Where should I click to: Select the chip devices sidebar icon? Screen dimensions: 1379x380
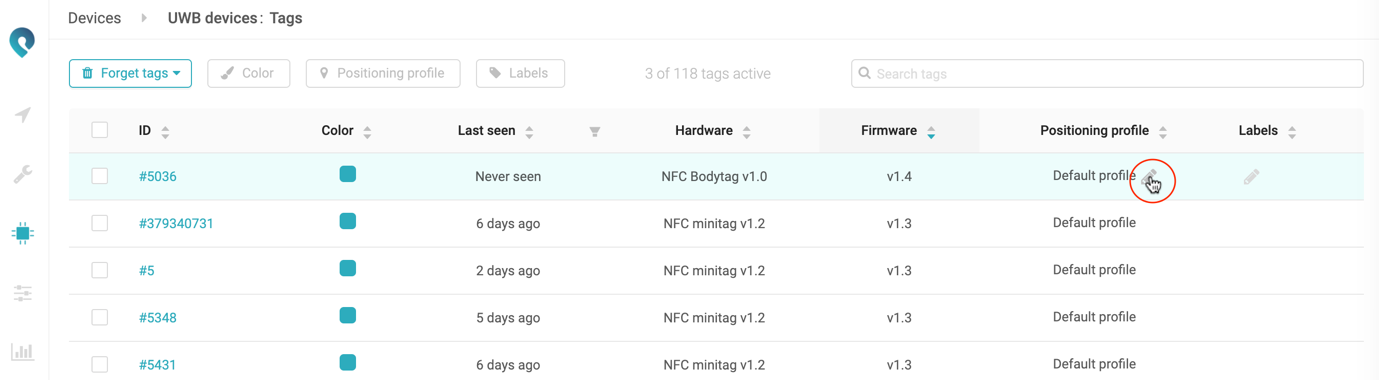point(22,233)
